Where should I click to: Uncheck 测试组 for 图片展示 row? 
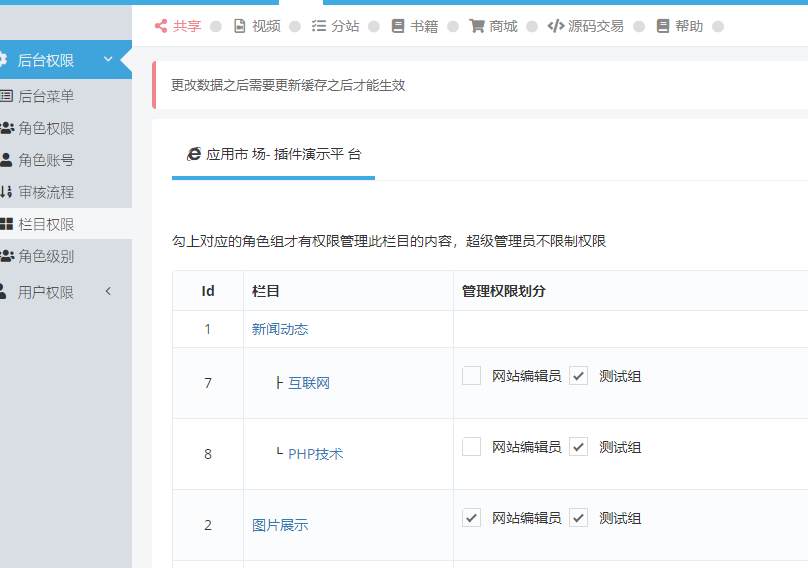[579, 518]
